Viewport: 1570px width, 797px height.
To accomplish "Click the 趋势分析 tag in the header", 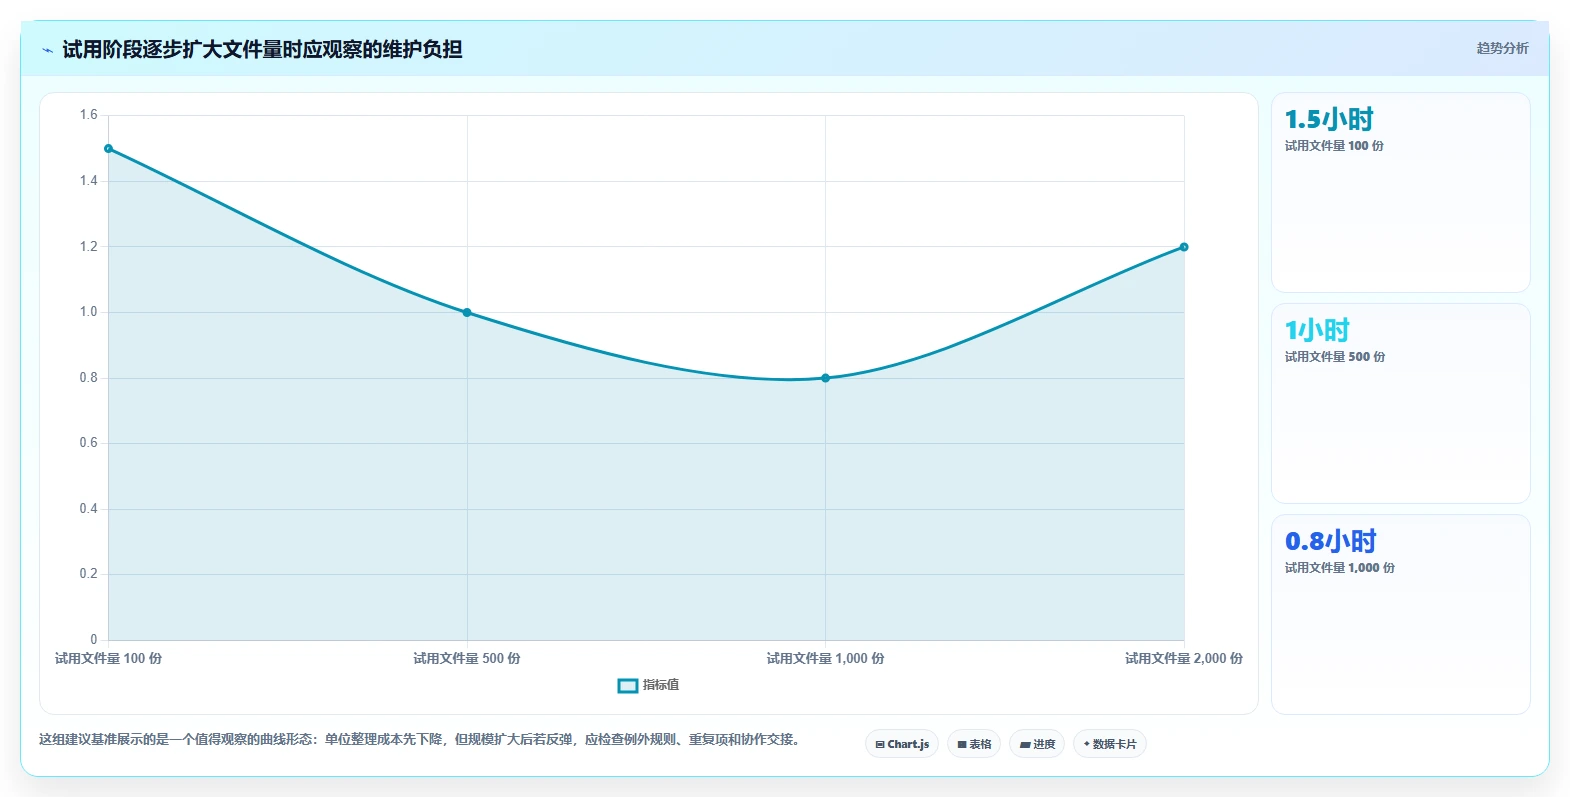I will click(x=1502, y=48).
